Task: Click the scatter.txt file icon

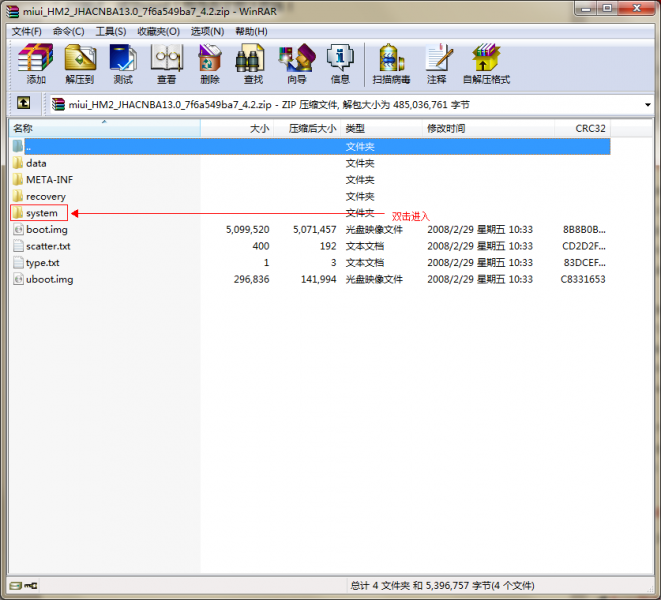Action: point(18,246)
